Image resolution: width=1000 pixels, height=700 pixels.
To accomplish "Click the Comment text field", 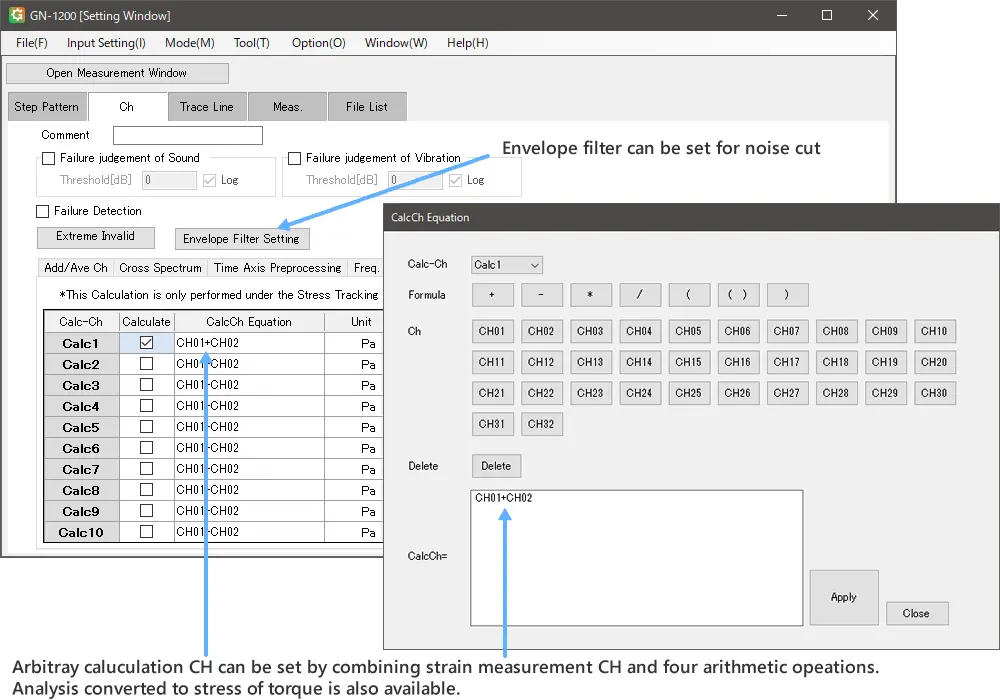I will click(188, 135).
